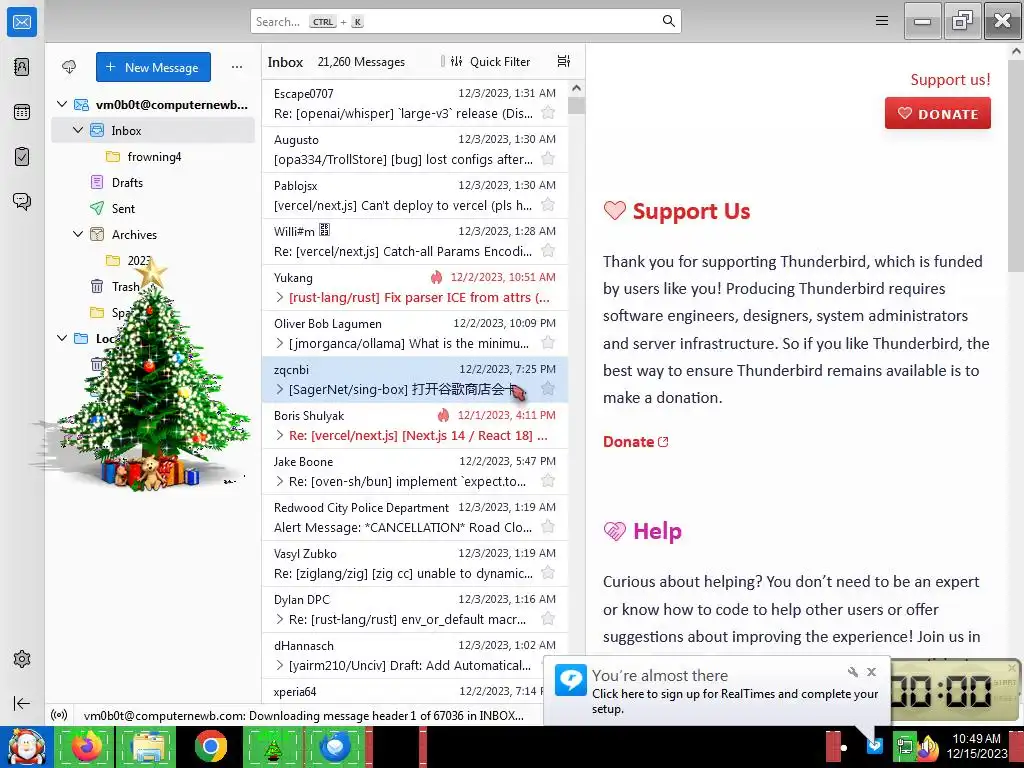
Task: Star the Escape0707 message
Action: 548,112
